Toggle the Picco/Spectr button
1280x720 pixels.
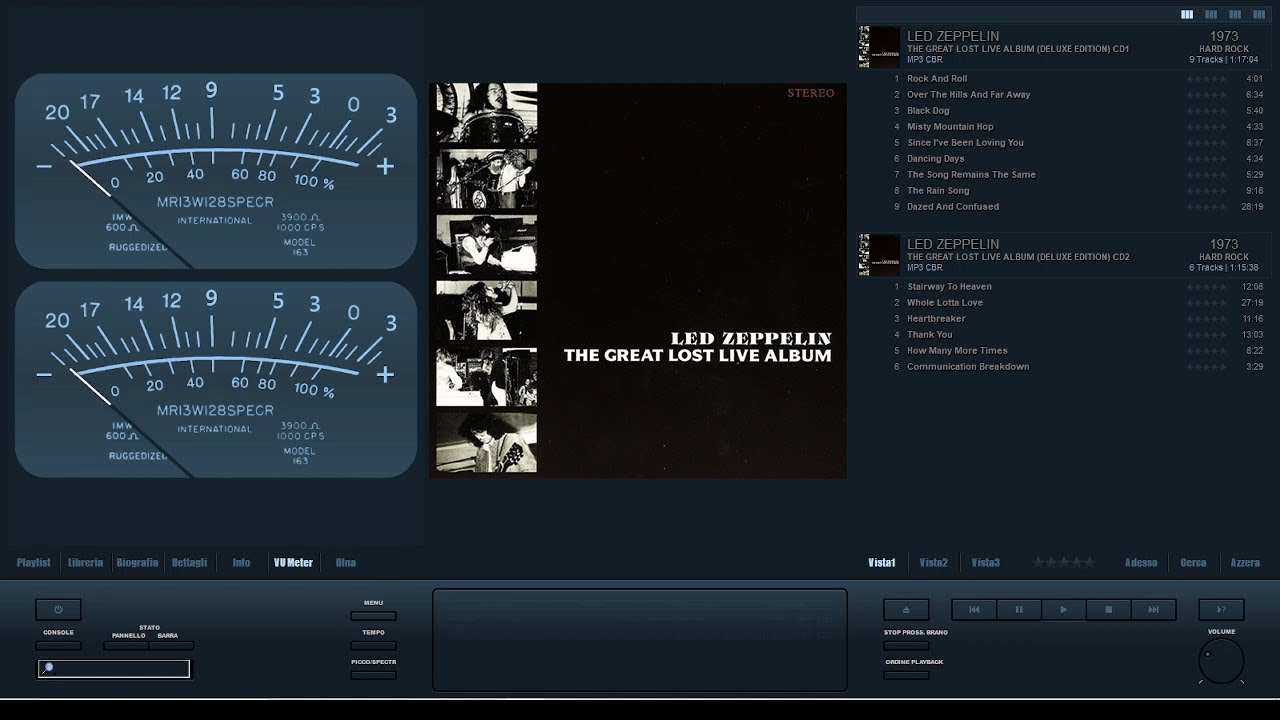[x=373, y=675]
